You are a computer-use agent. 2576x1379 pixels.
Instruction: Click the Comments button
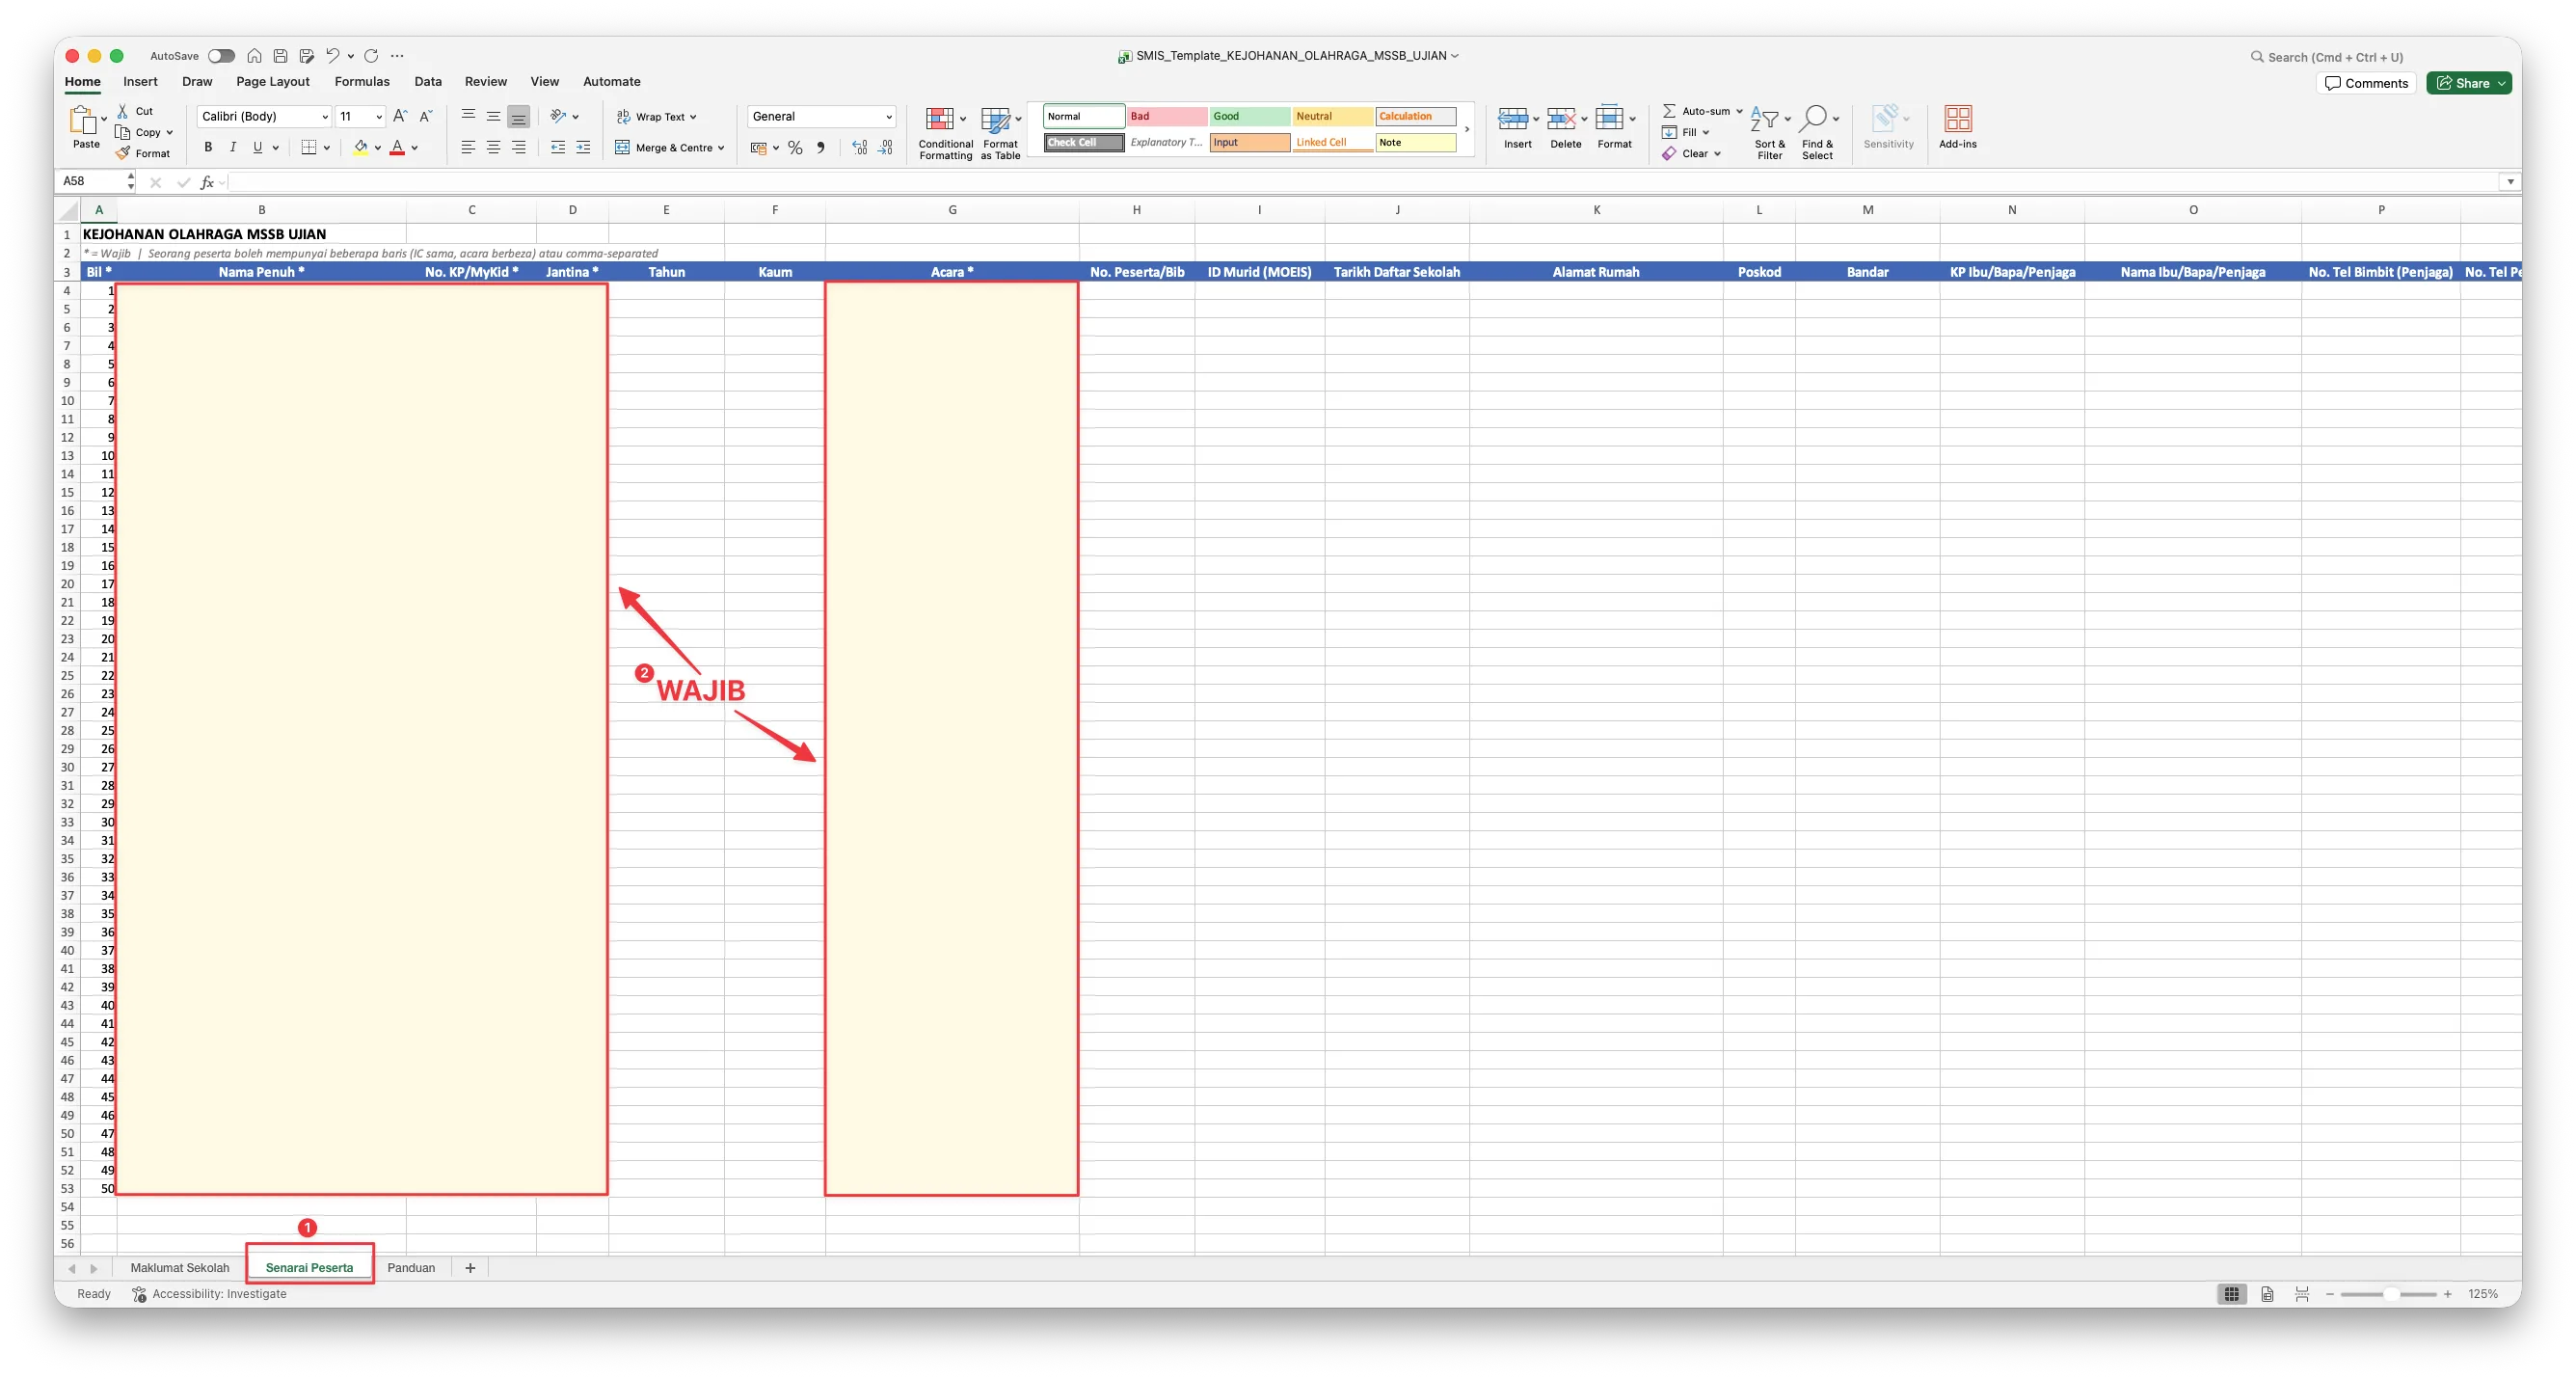pos(2366,83)
